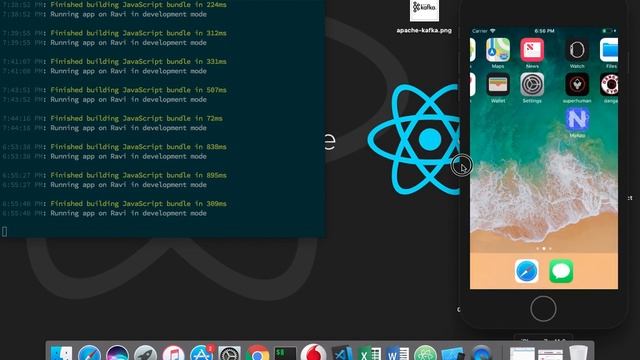This screenshot has width=640, height=360.
Task: Open the Wallet app in the simulator
Action: 498,84
